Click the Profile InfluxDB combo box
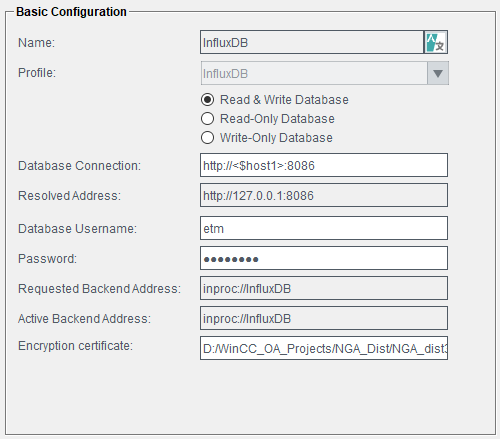 point(314,73)
